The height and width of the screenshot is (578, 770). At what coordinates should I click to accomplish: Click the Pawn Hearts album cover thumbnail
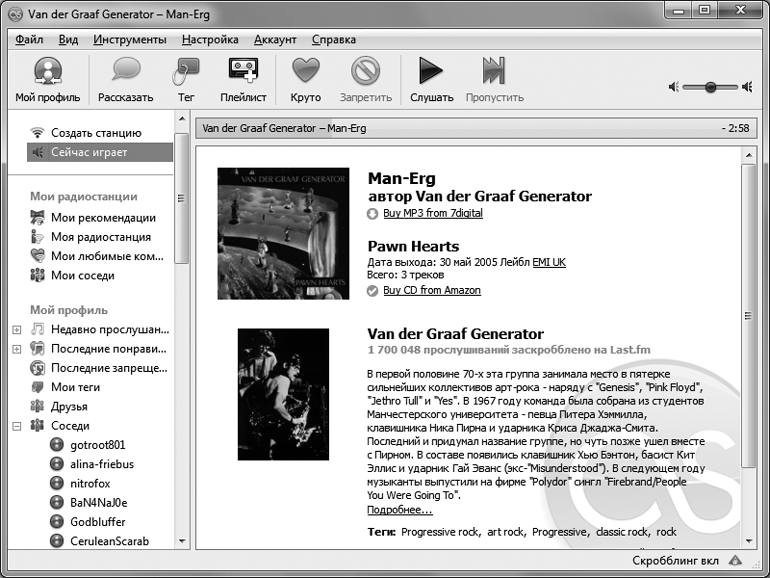point(283,233)
